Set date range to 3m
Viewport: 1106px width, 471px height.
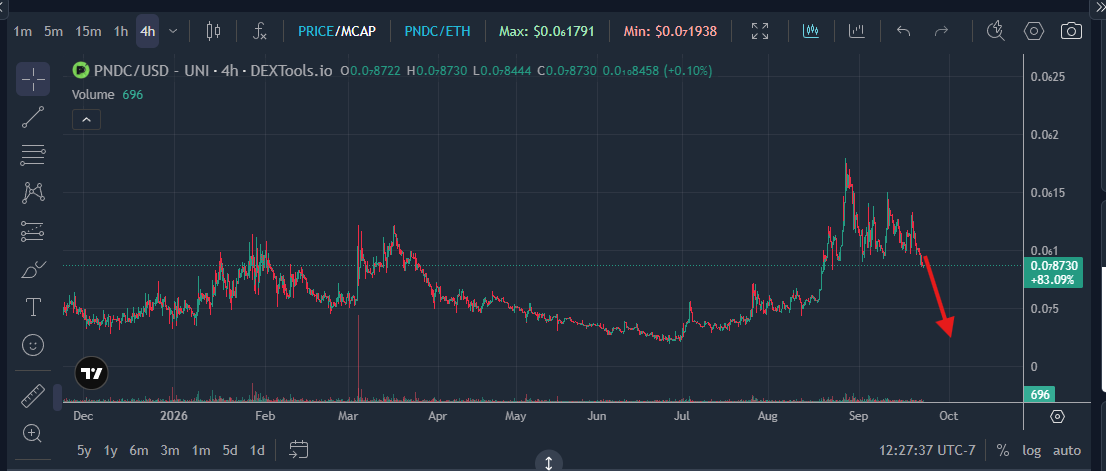coord(169,451)
